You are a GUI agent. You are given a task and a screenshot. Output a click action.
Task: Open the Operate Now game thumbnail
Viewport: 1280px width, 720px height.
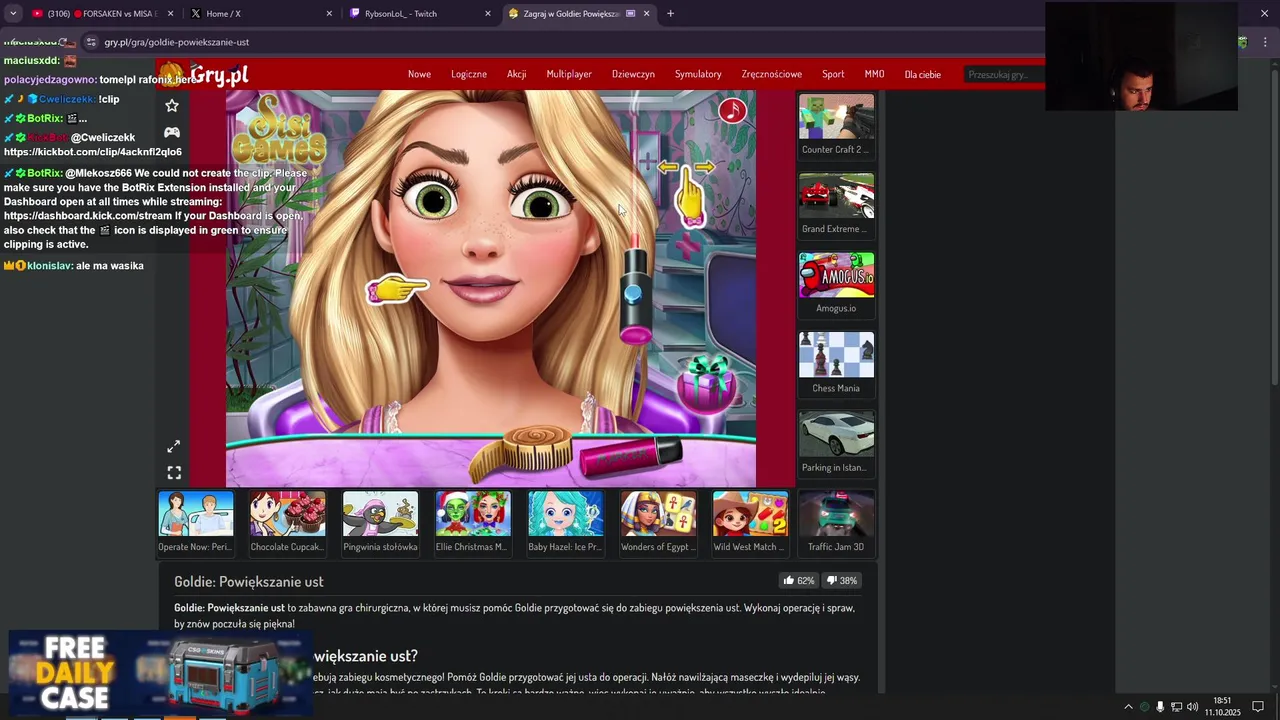pos(196,522)
